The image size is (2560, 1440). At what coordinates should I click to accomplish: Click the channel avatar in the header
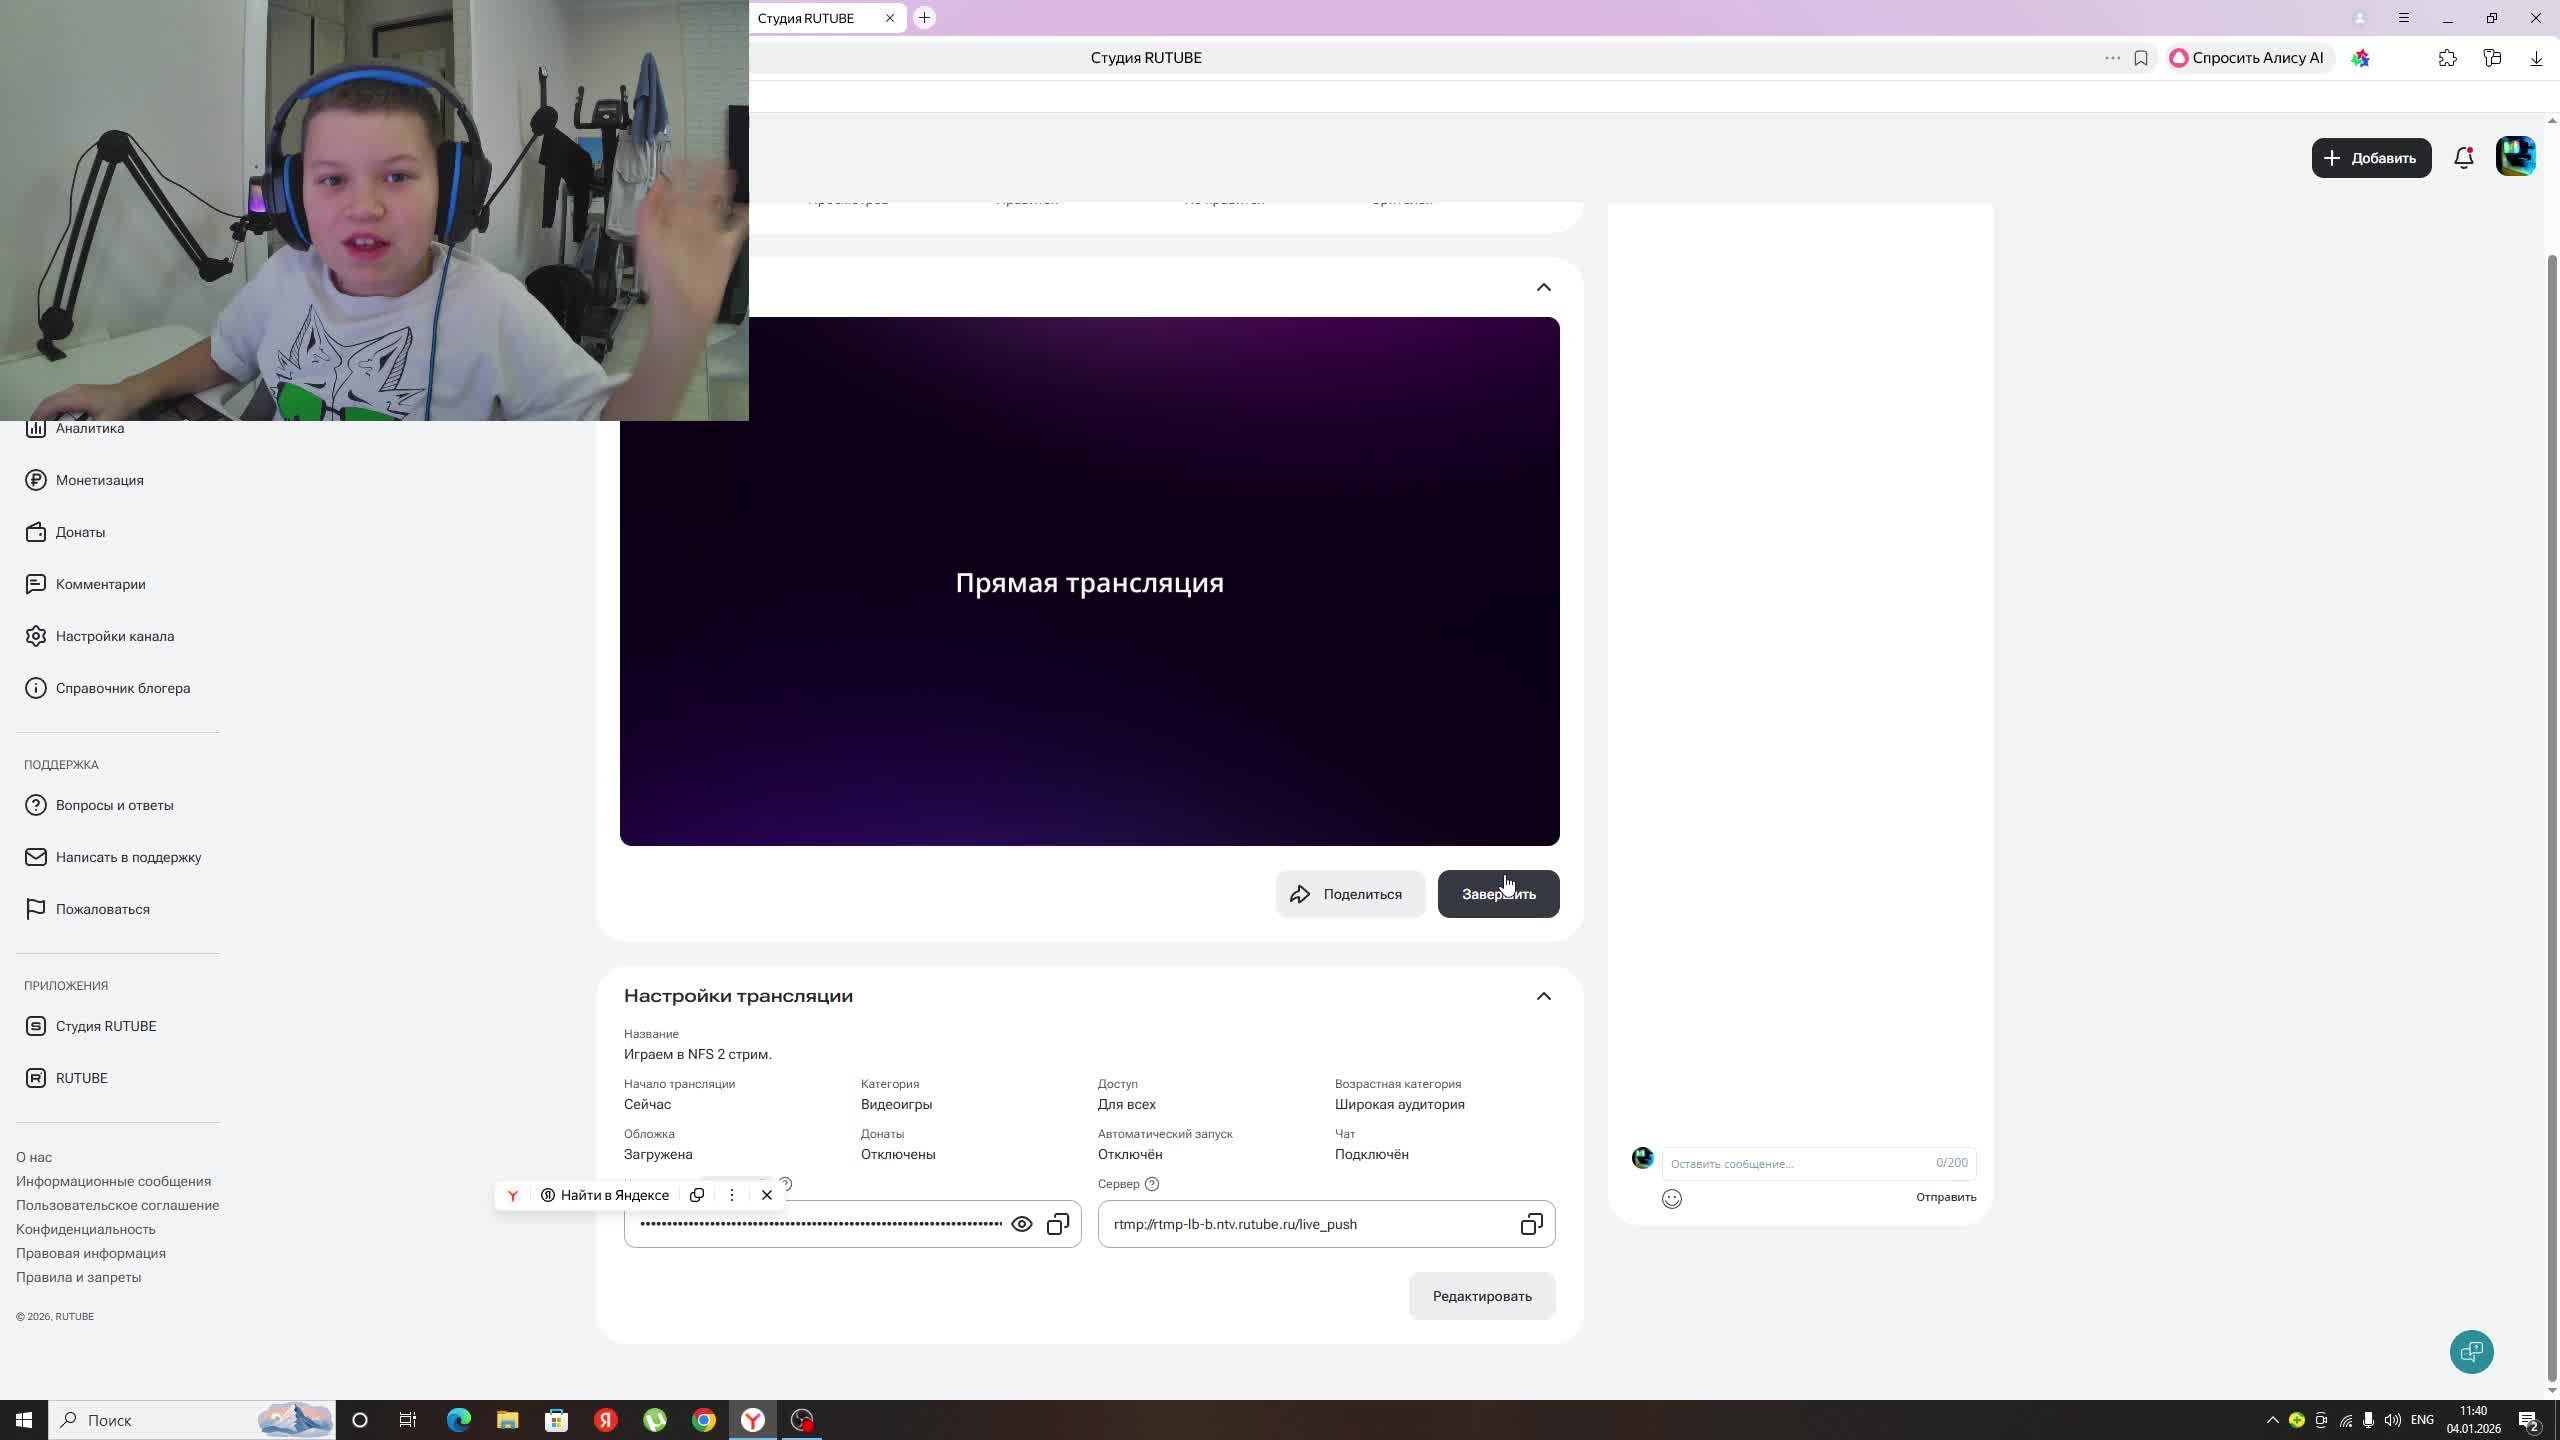pyautogui.click(x=2515, y=157)
